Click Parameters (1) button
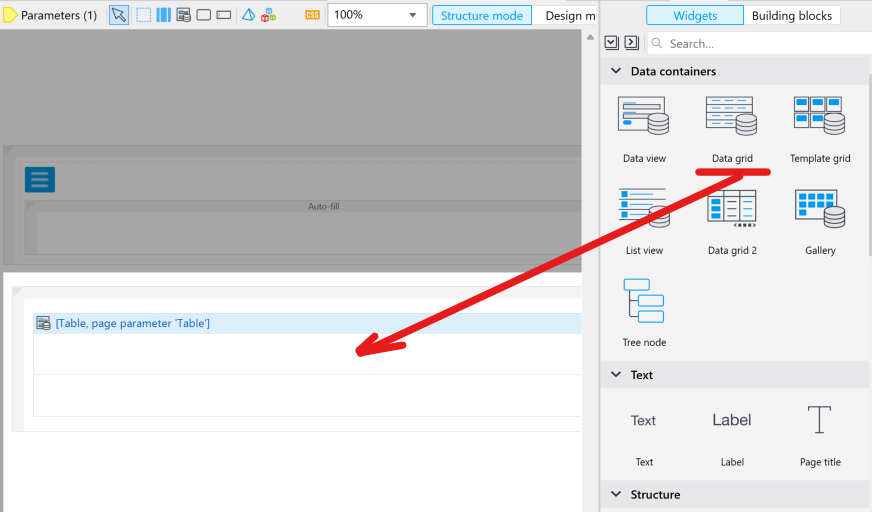This screenshot has width=872, height=512. (x=51, y=15)
